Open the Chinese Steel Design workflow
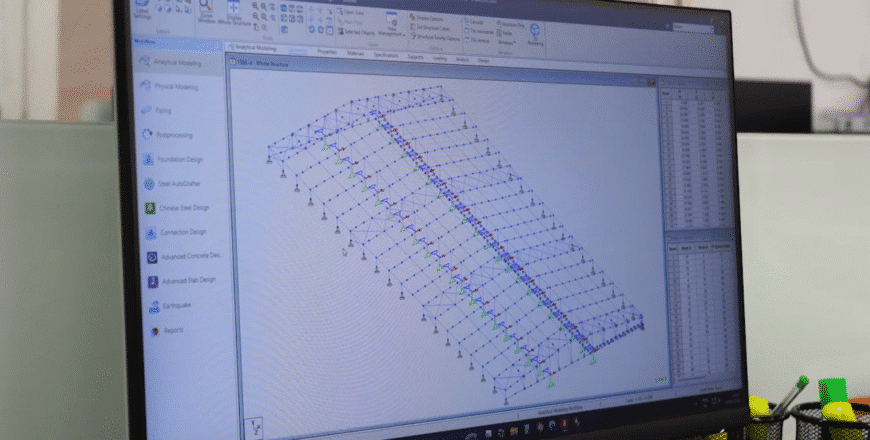Viewport: 870px width, 440px height. 184,208
